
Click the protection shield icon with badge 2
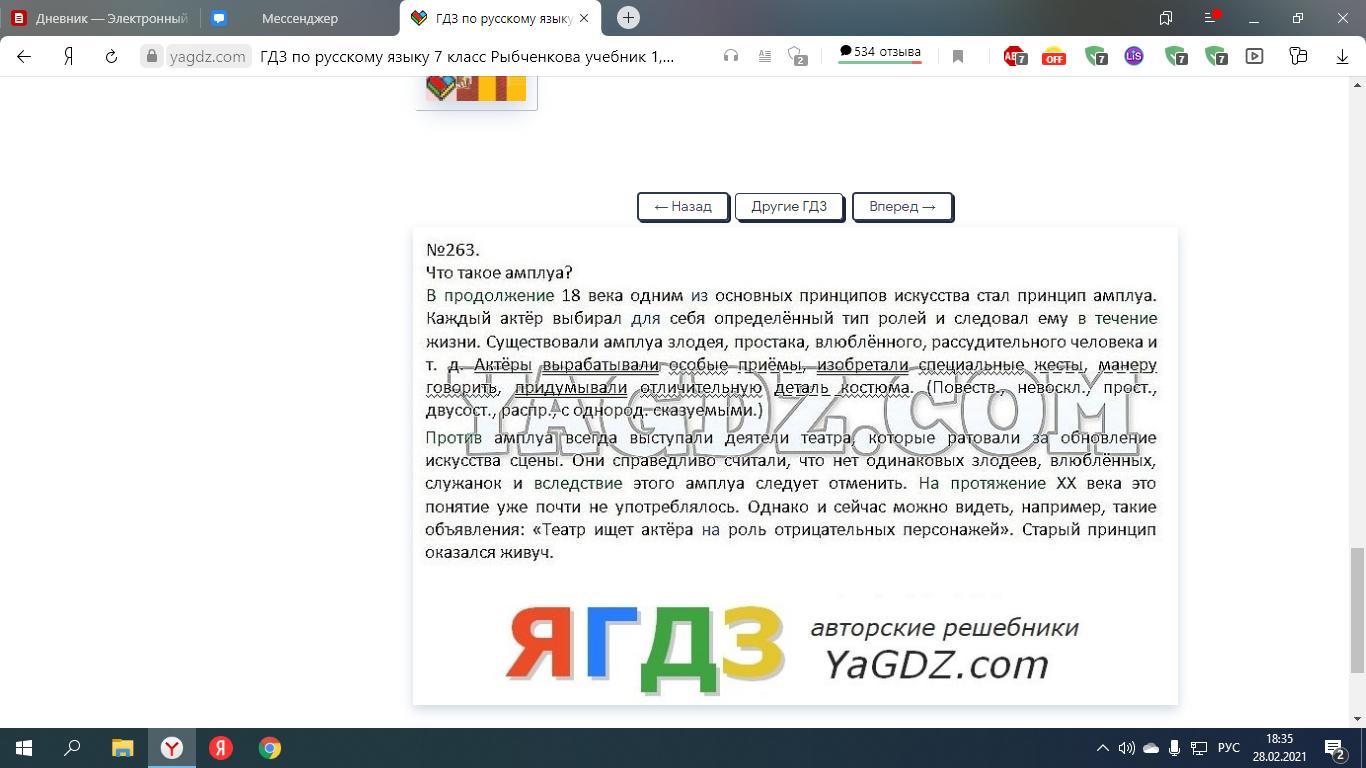click(x=797, y=57)
